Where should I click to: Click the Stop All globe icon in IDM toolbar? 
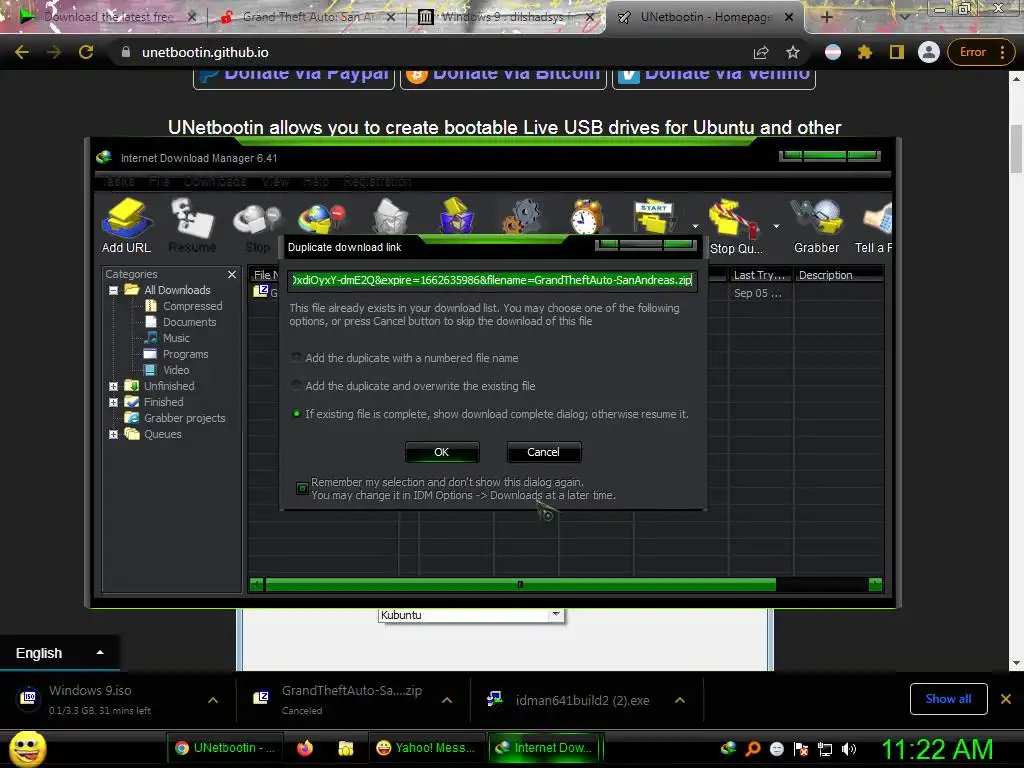pos(321,219)
